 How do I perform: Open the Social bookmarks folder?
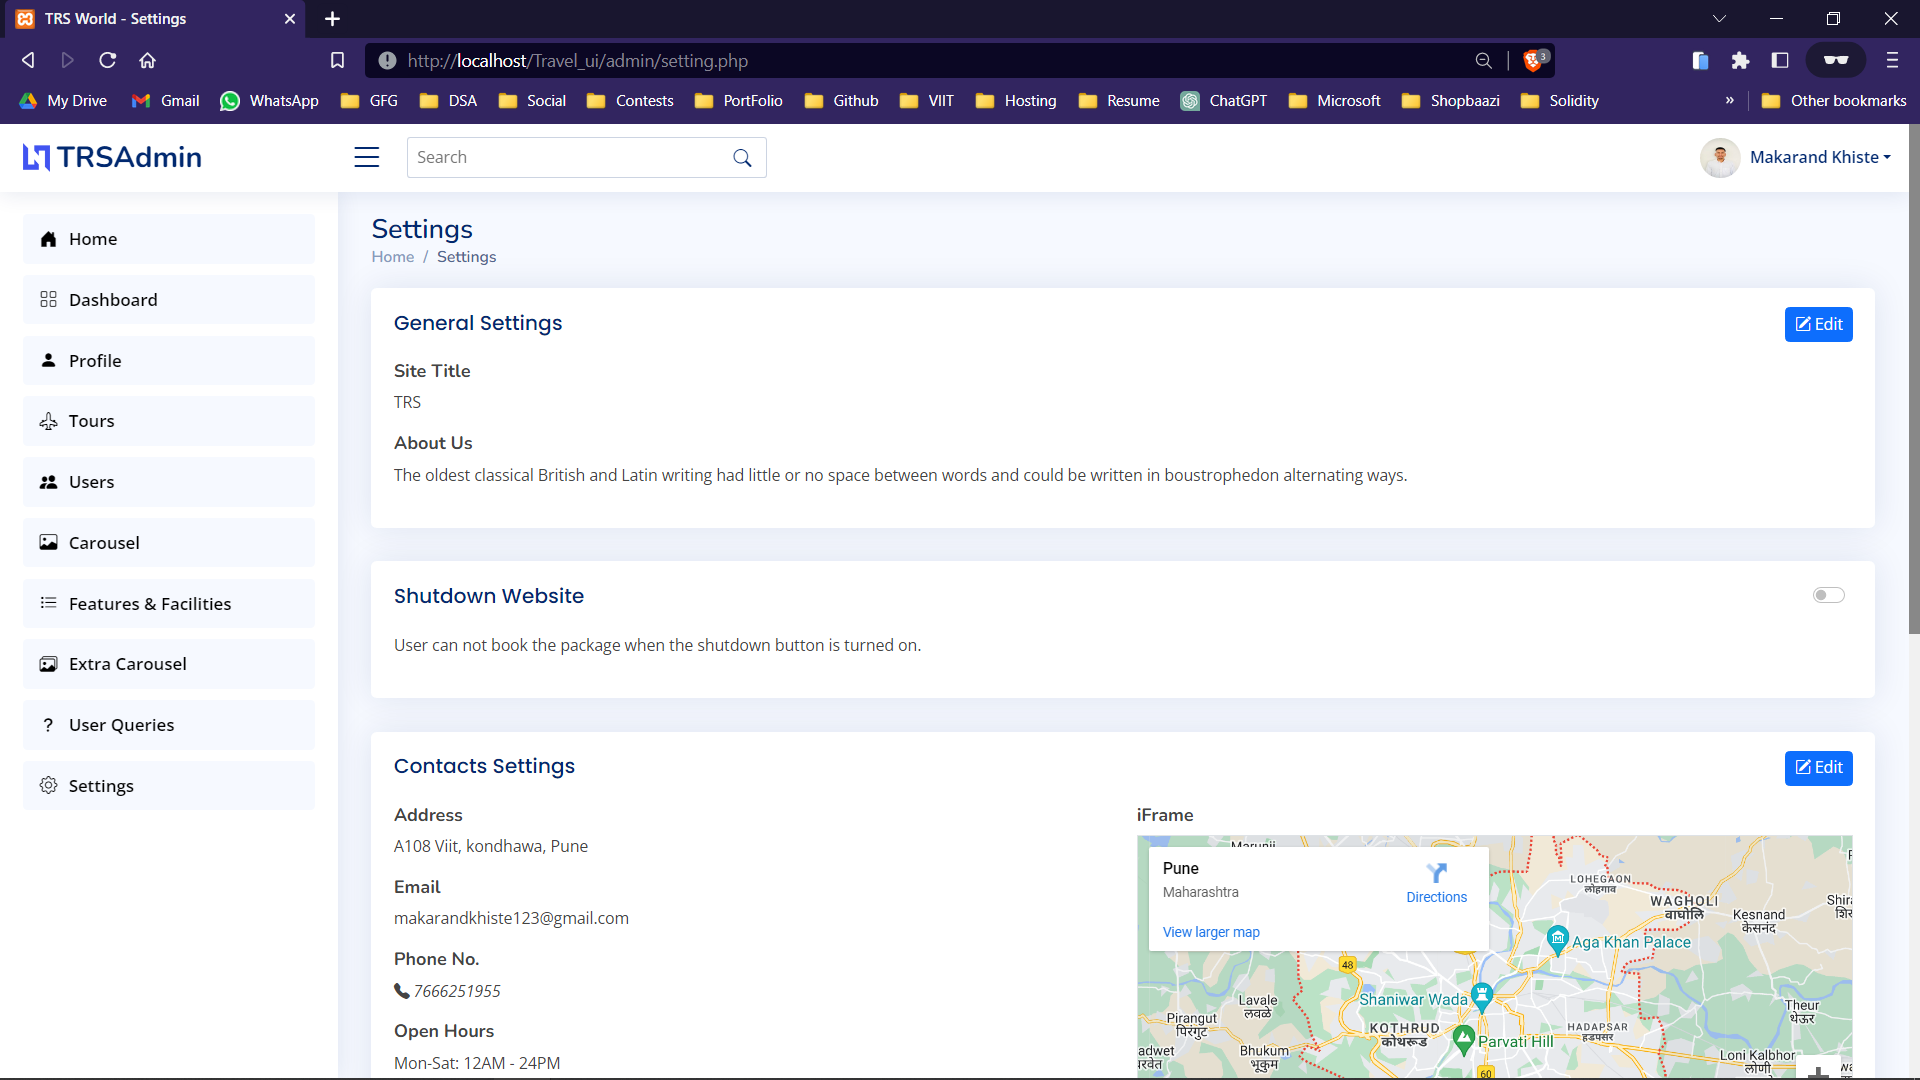click(x=532, y=101)
